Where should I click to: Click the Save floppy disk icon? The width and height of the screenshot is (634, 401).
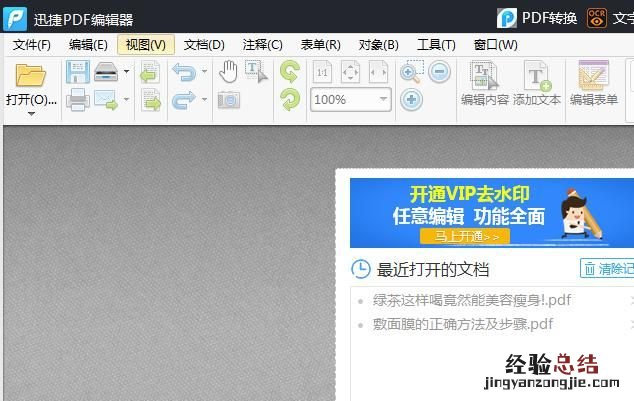(78, 72)
